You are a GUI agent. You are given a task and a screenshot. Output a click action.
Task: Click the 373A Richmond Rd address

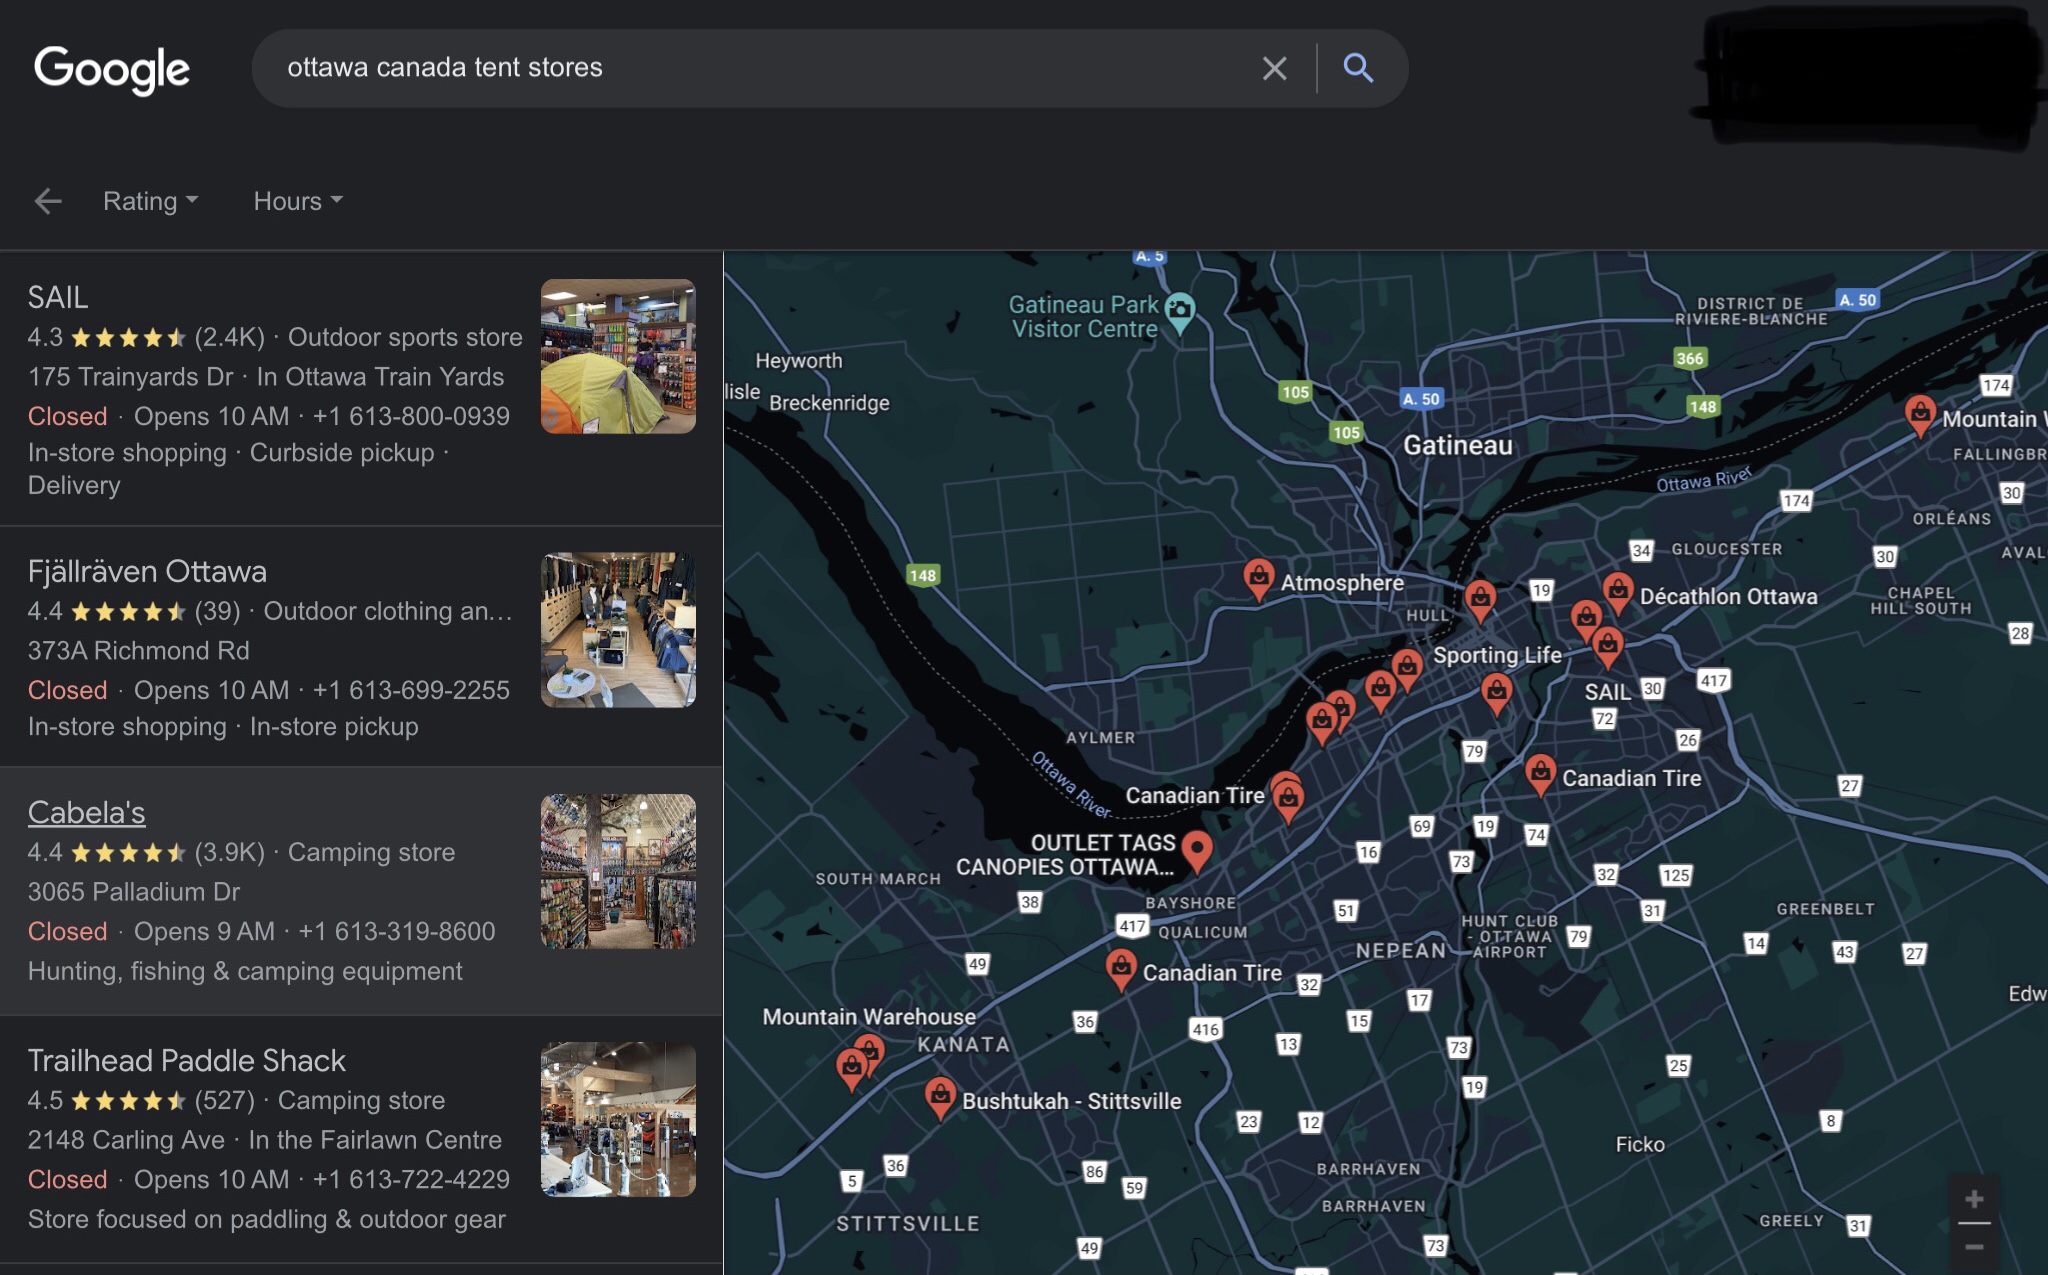pos(139,650)
